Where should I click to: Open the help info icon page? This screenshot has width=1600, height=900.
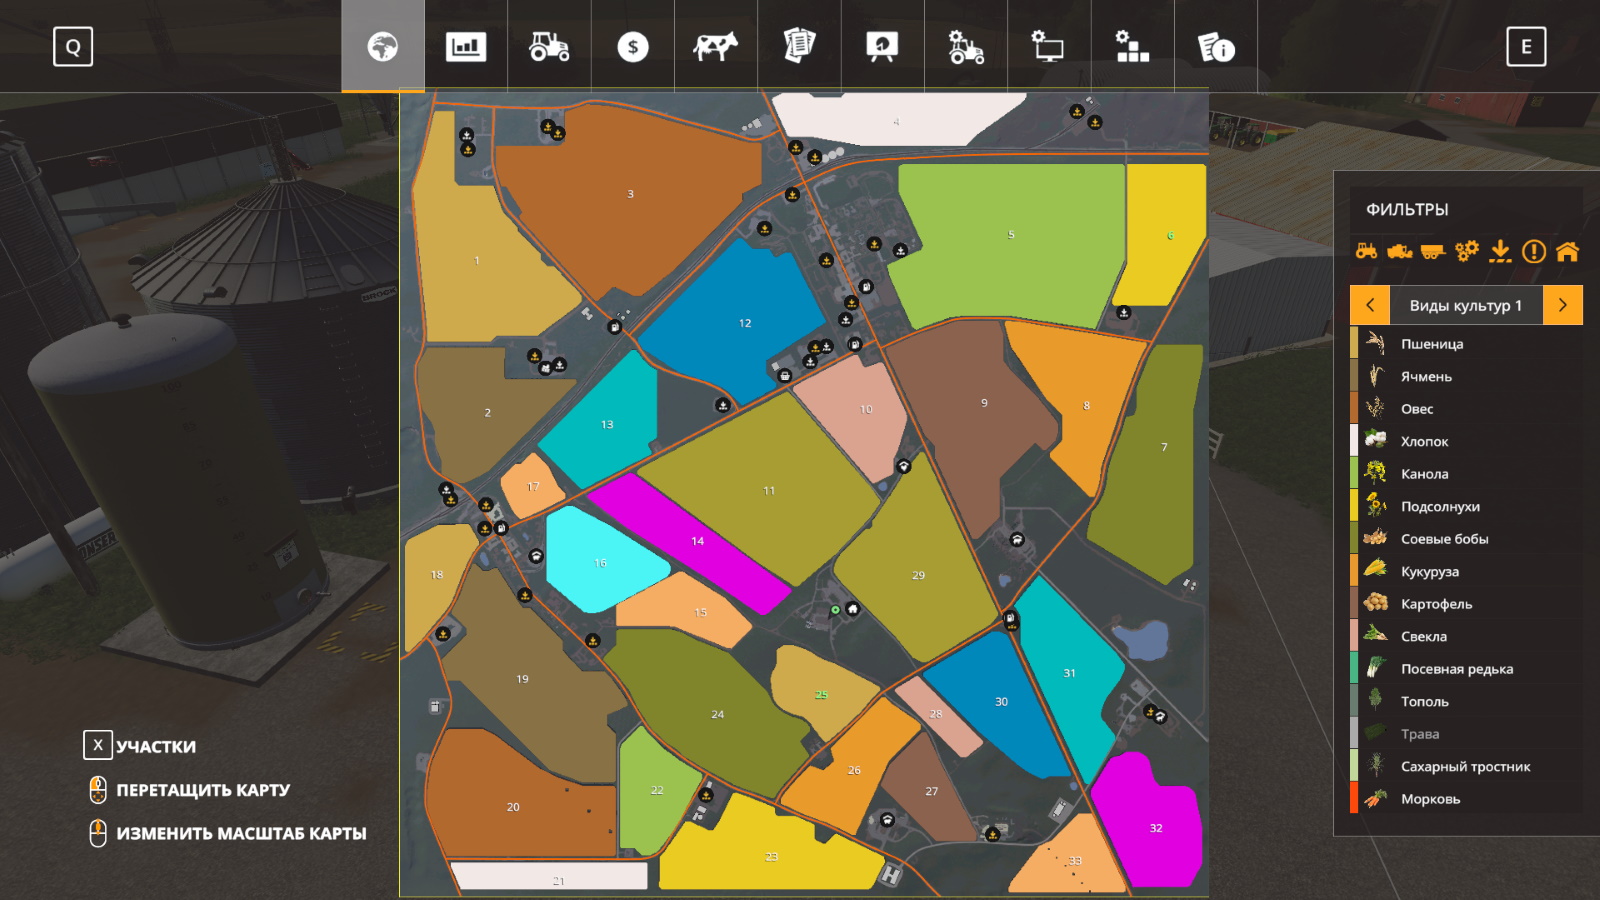pos(1215,47)
